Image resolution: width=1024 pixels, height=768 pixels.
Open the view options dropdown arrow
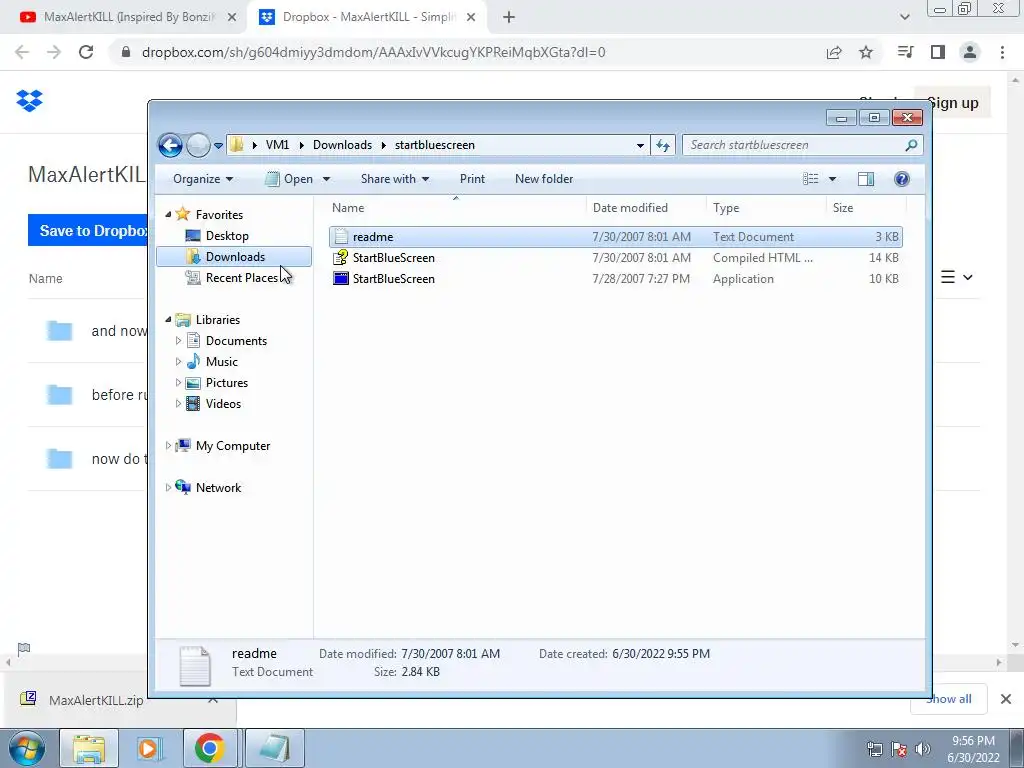coord(832,179)
